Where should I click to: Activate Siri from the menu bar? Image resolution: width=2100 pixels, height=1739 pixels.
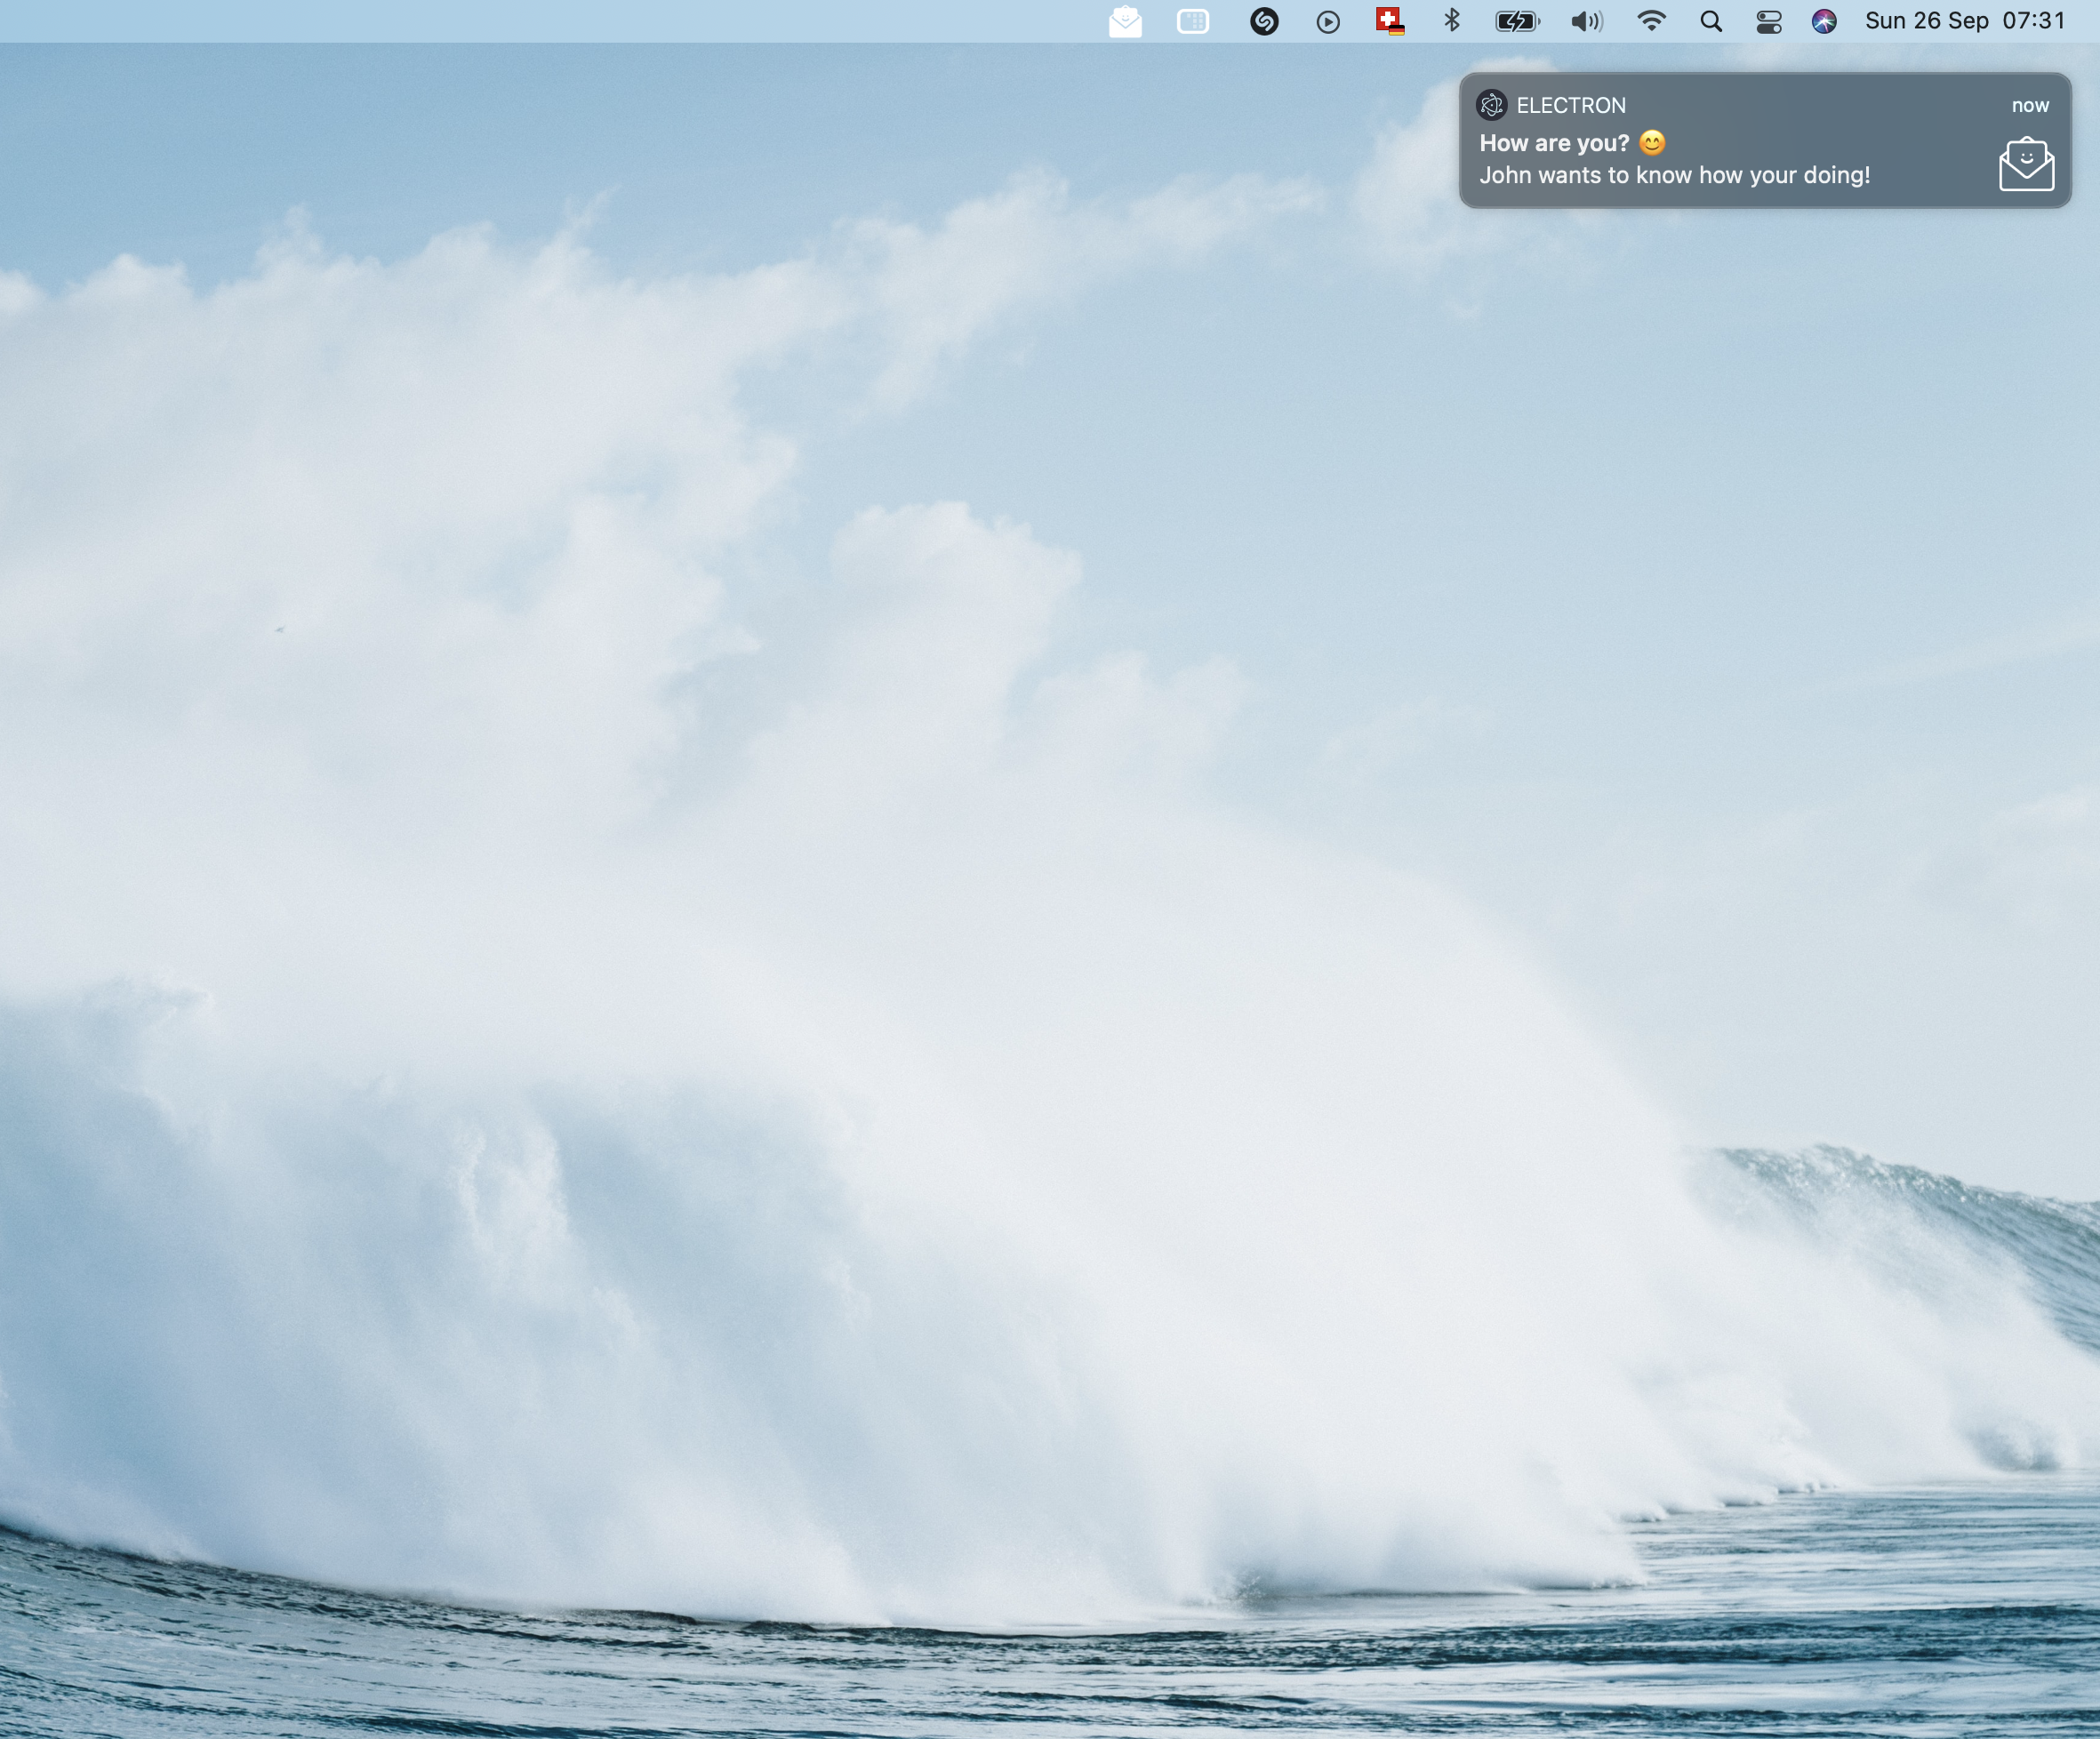(x=1824, y=21)
